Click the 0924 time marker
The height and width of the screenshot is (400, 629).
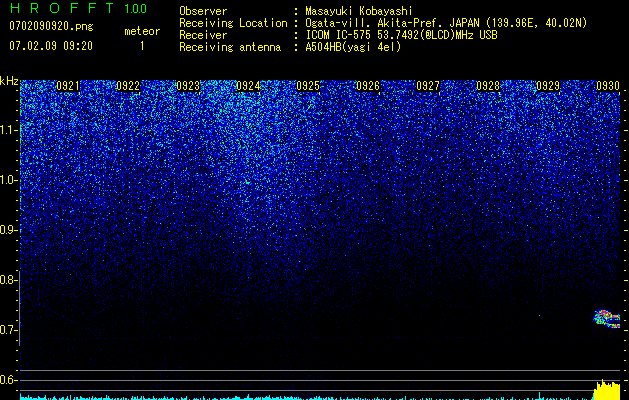(248, 85)
